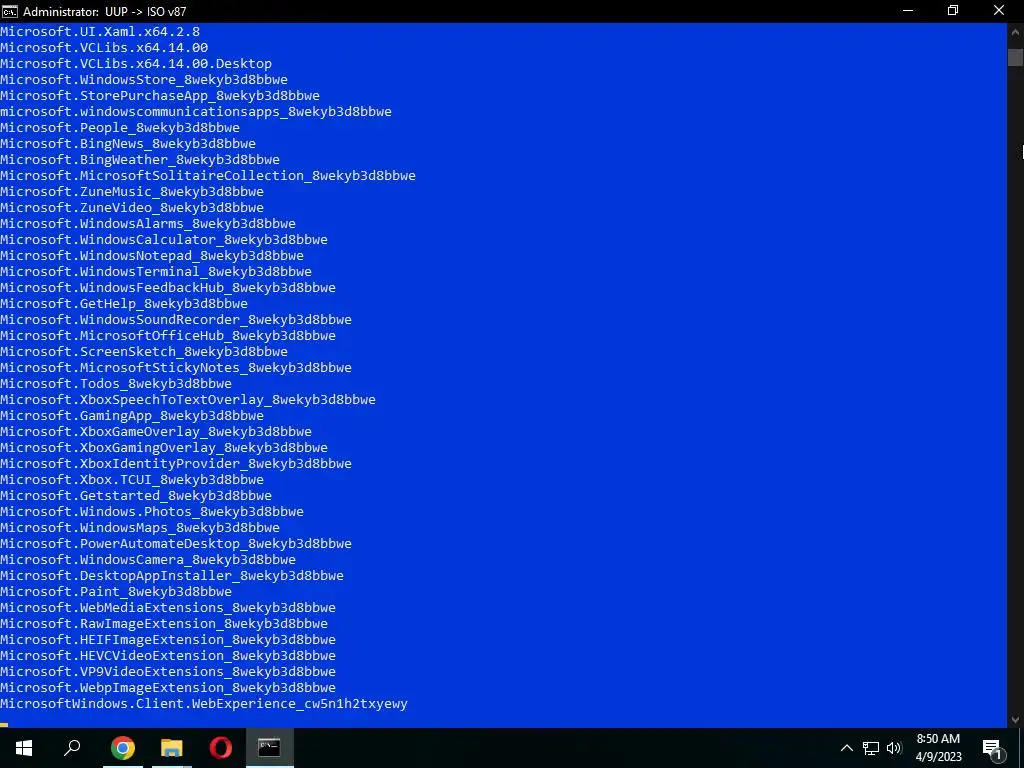Click the Microsoft.BingWeather line
Viewport: 1024px width, 768px height.
tap(140, 159)
